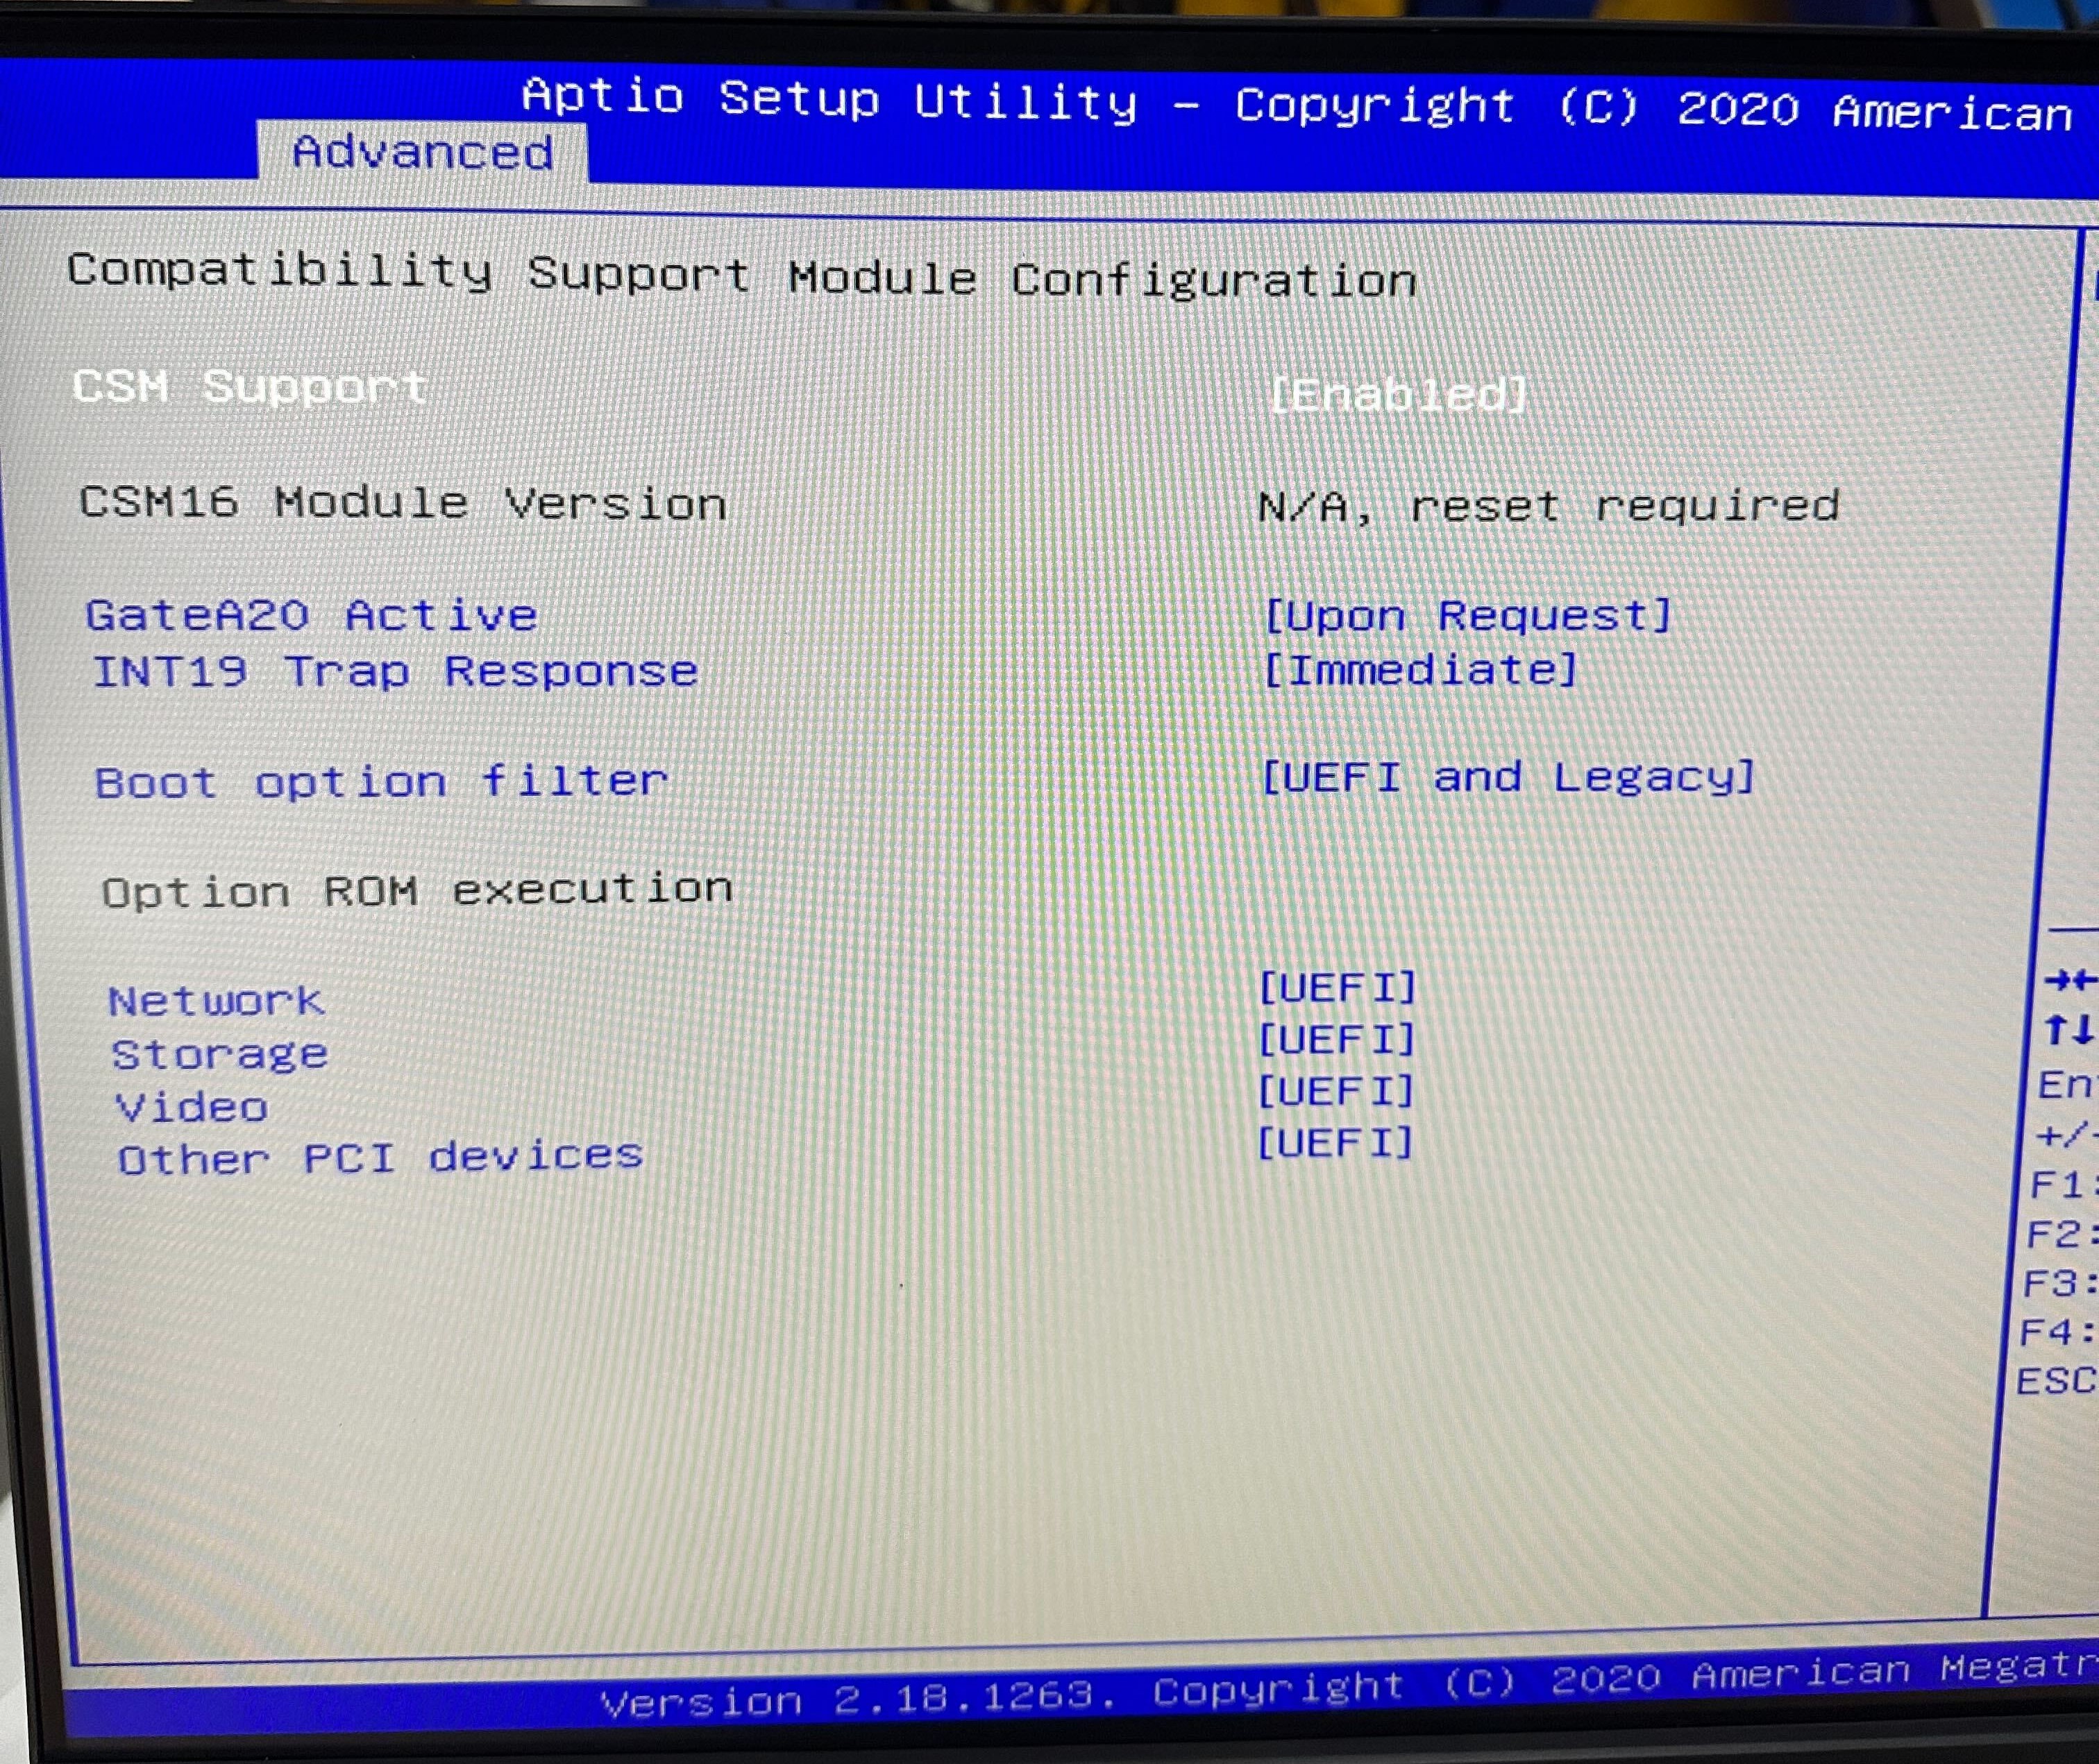Viewport: 2099px width, 1764px height.
Task: Click the ESC key hint
Action: click(2055, 1381)
